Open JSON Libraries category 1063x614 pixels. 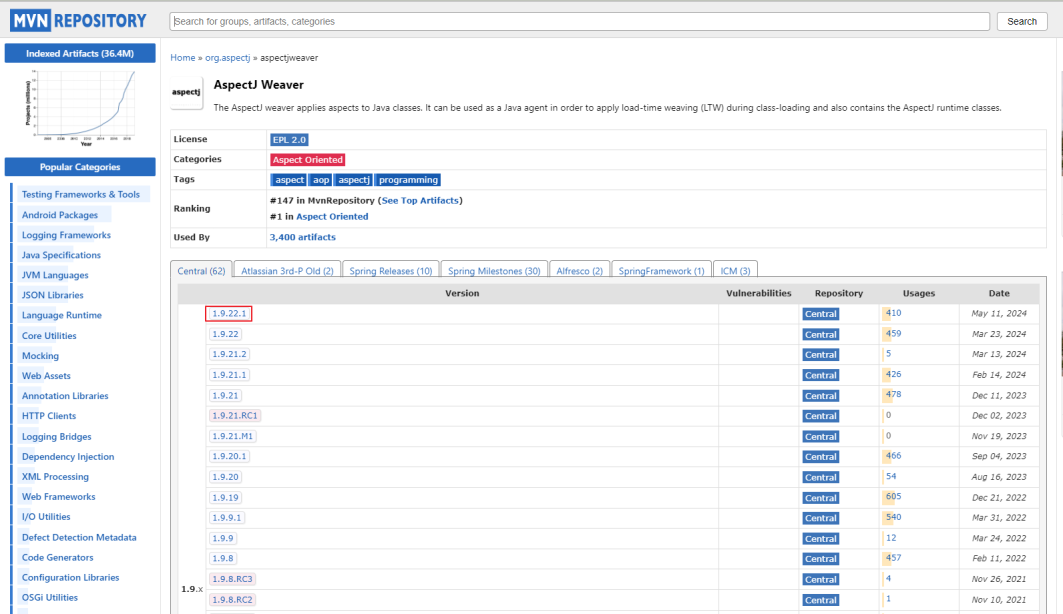[x=52, y=295]
